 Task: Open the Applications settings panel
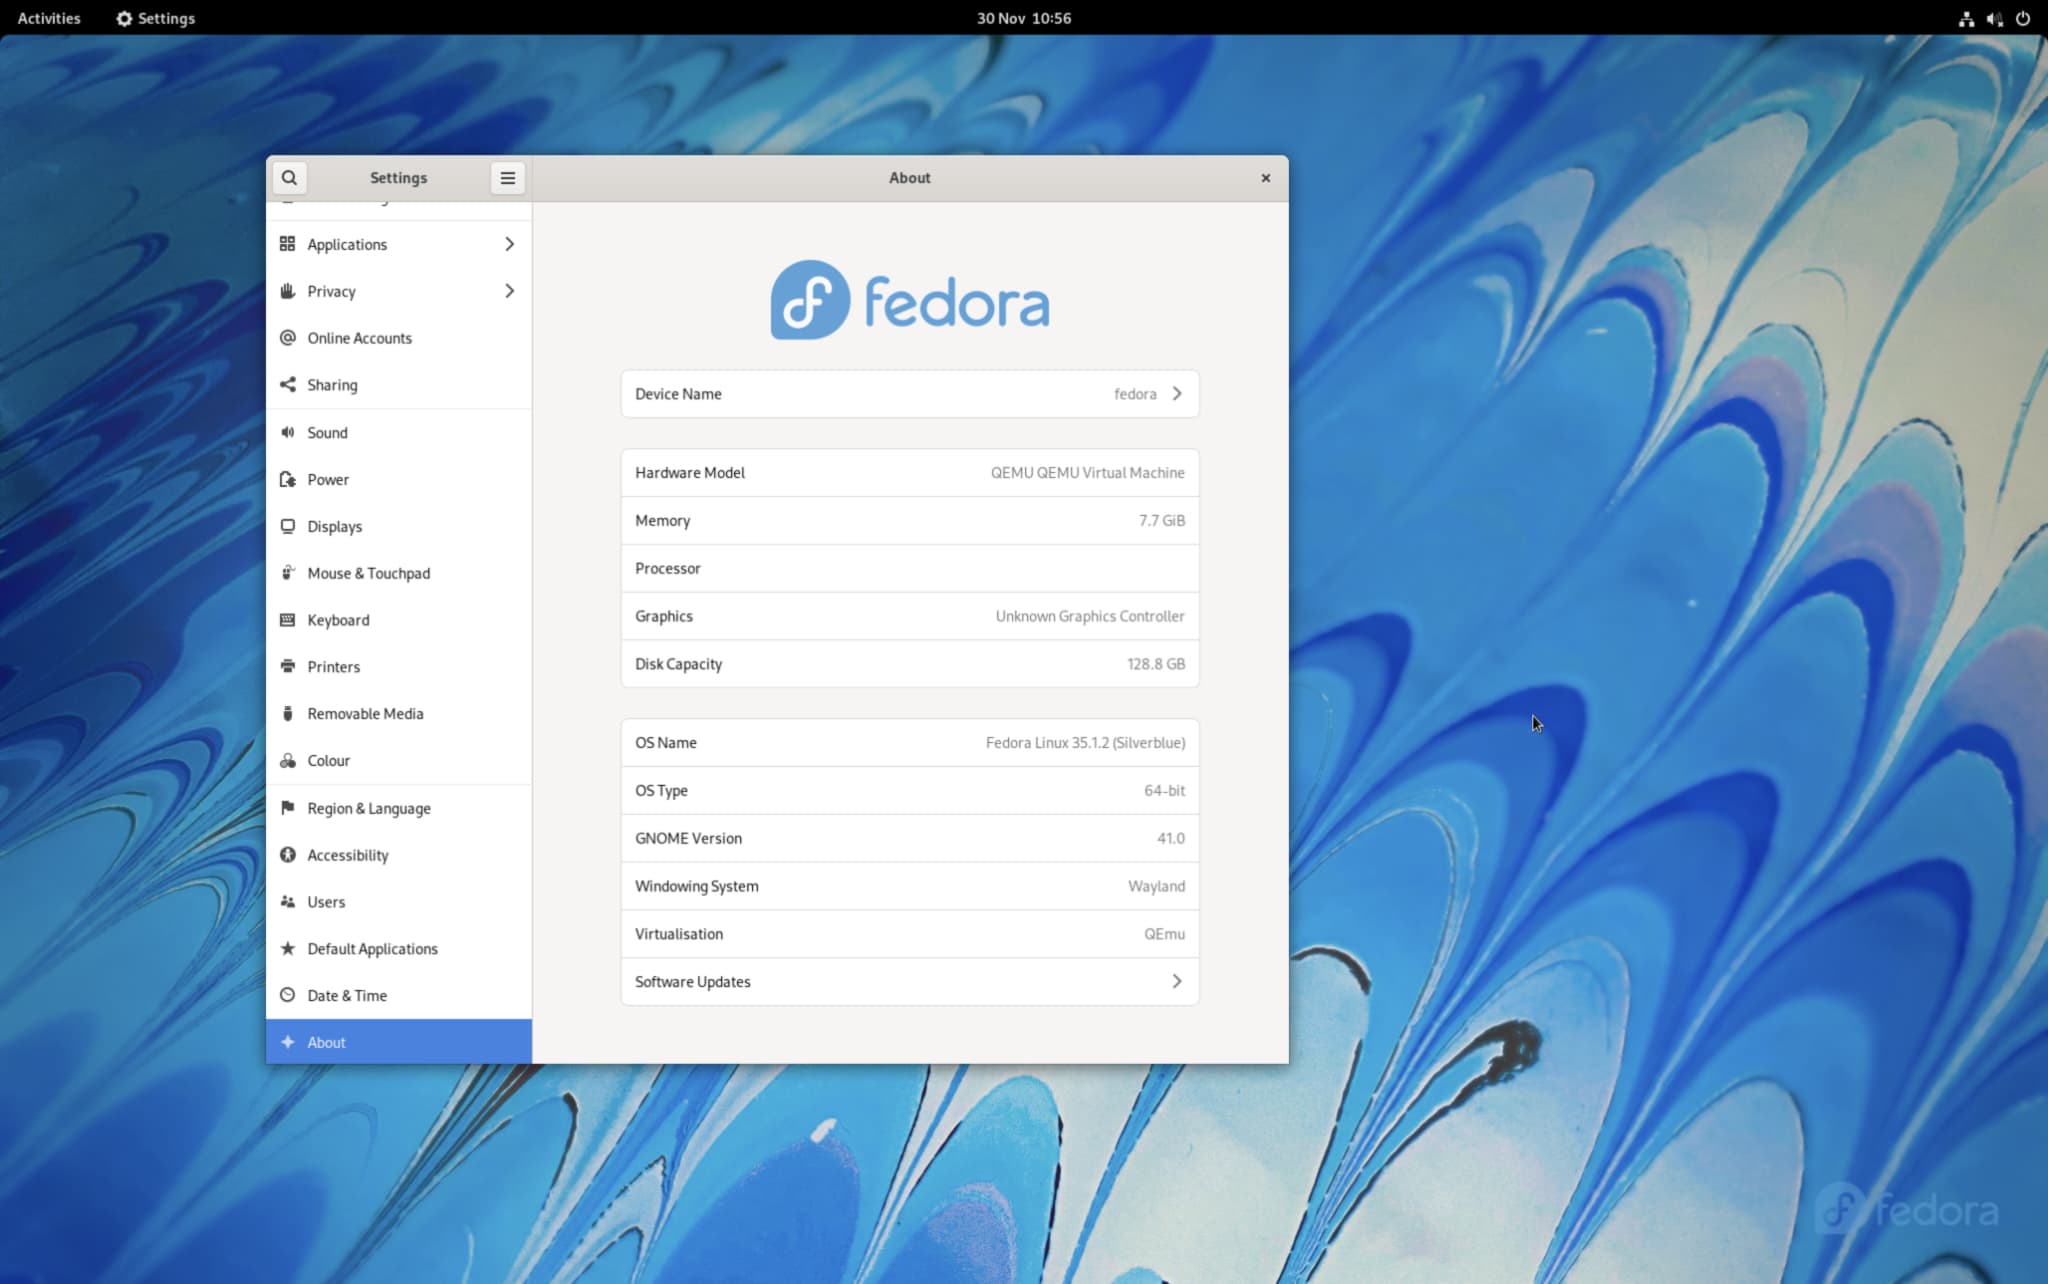398,244
